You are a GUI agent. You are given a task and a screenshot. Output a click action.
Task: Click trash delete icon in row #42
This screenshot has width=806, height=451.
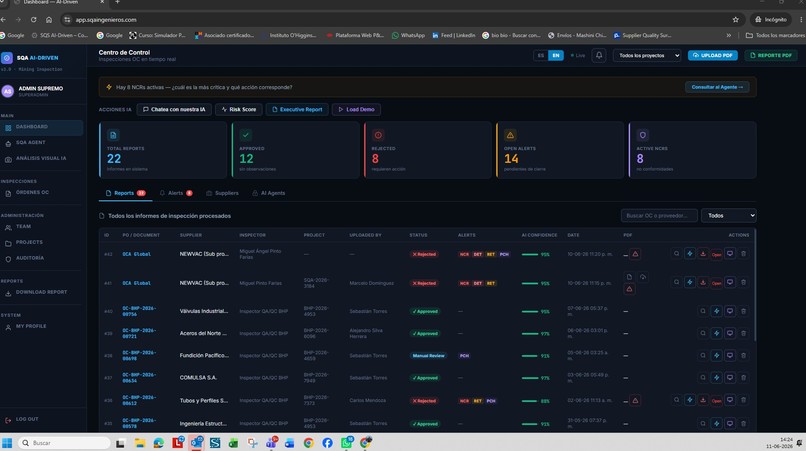pos(743,254)
